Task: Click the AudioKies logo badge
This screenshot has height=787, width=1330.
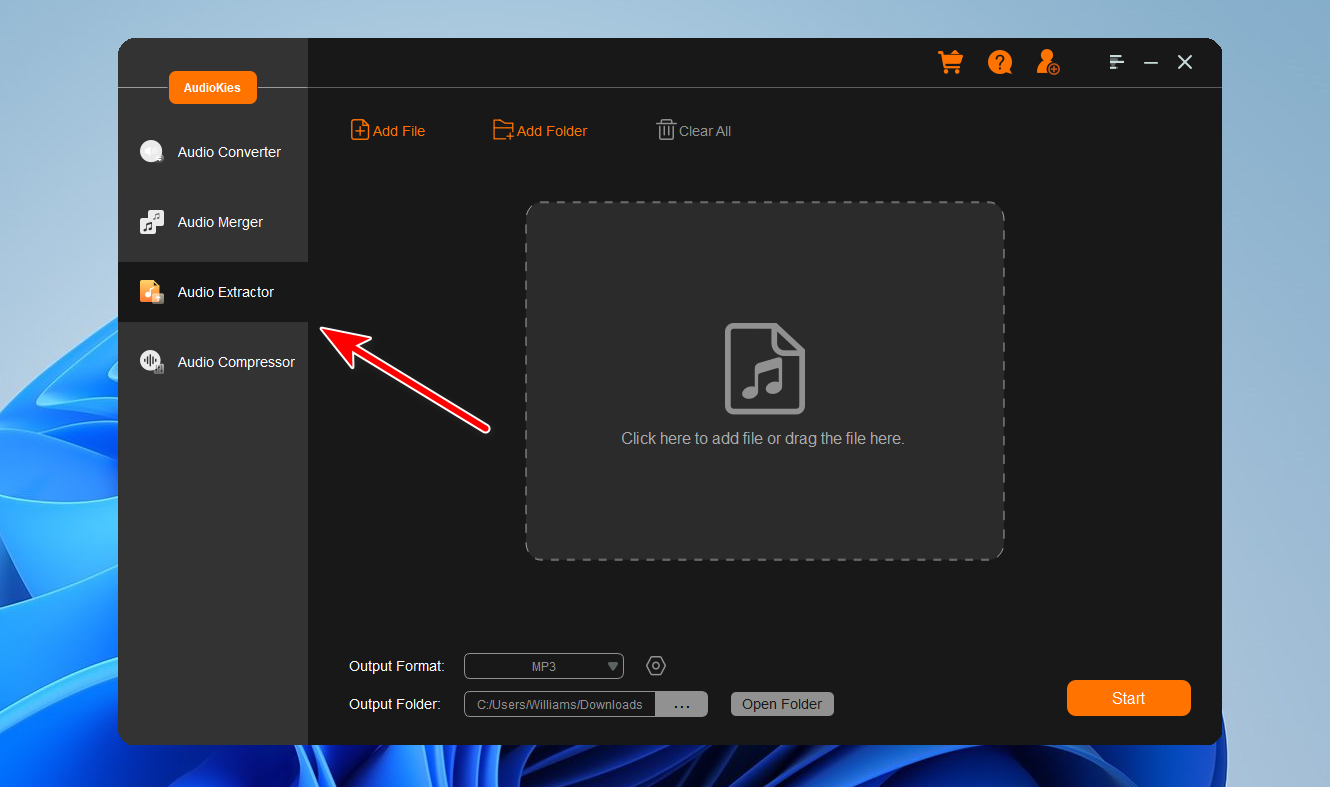Action: 212,88
